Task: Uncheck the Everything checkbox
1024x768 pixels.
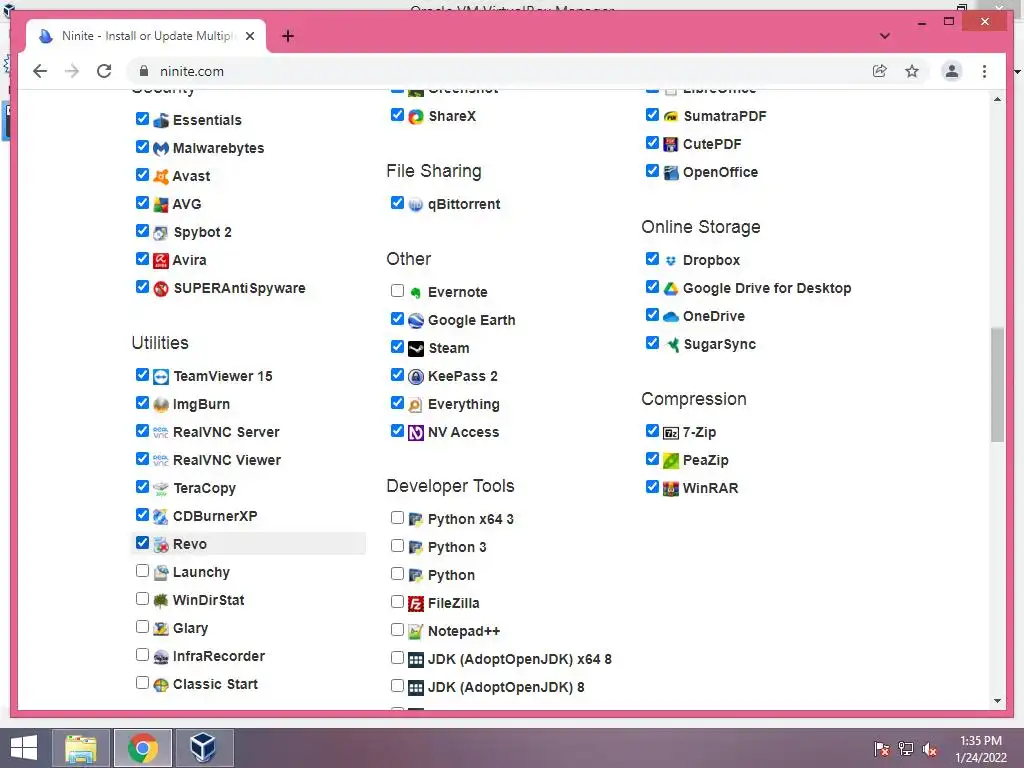Action: click(x=397, y=403)
